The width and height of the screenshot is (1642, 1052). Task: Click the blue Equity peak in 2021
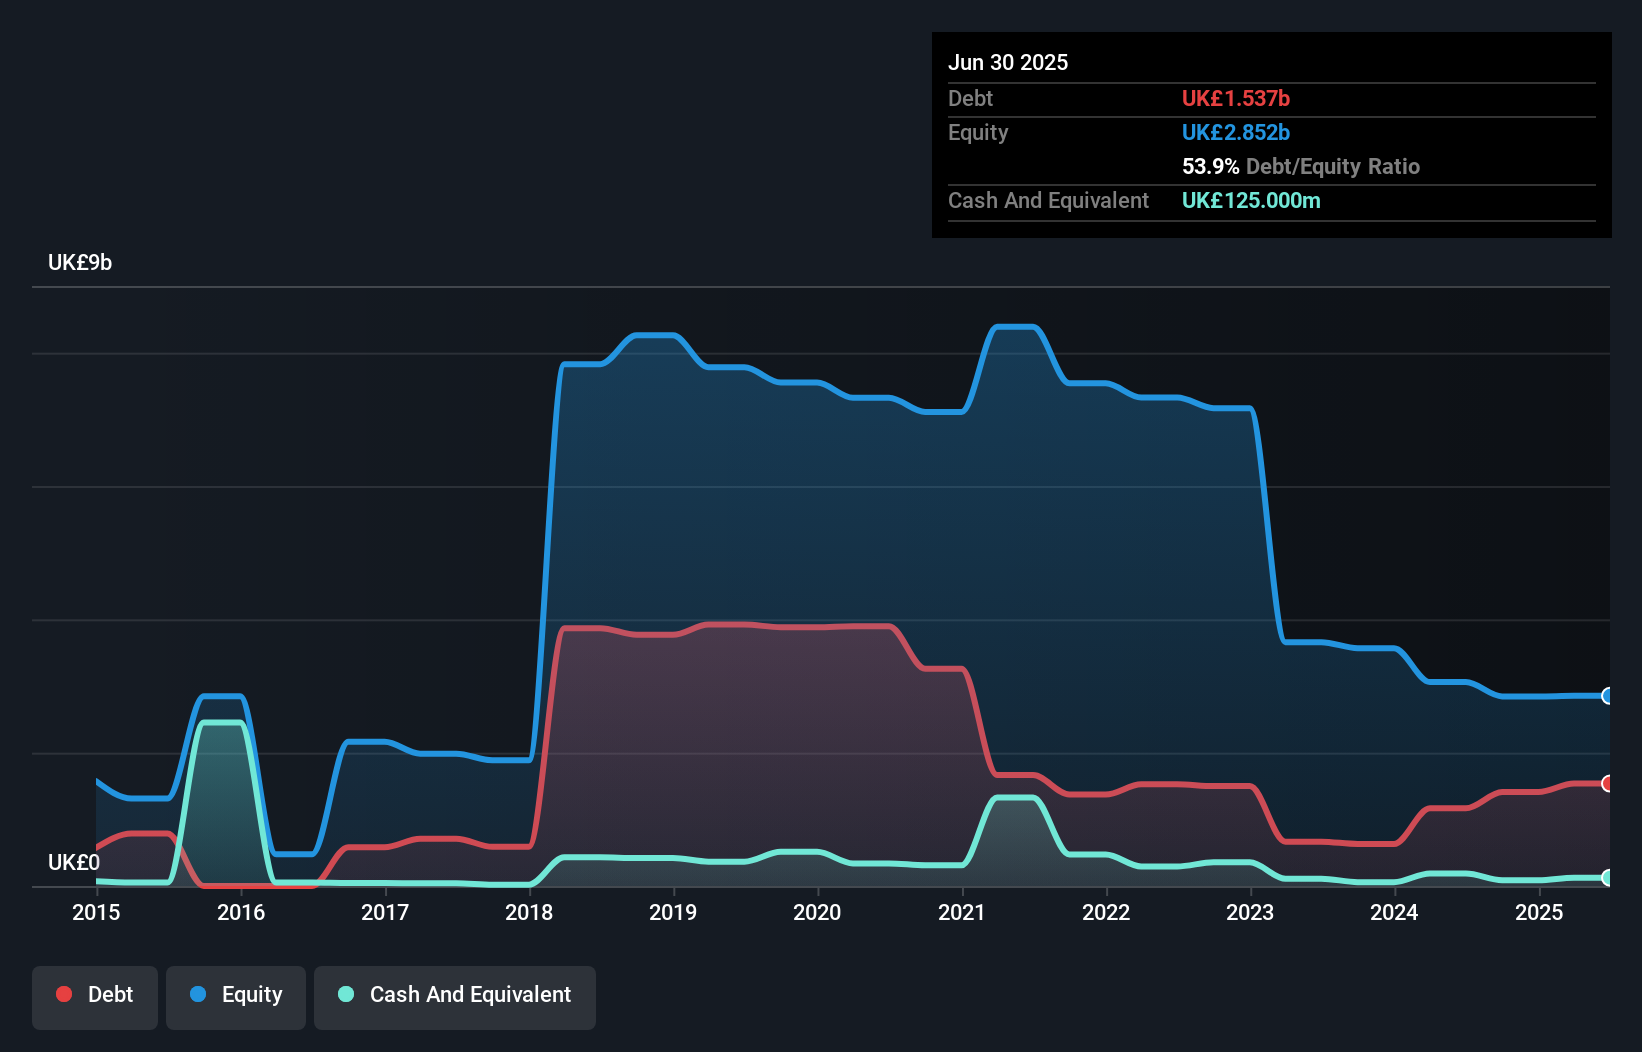point(1013,326)
